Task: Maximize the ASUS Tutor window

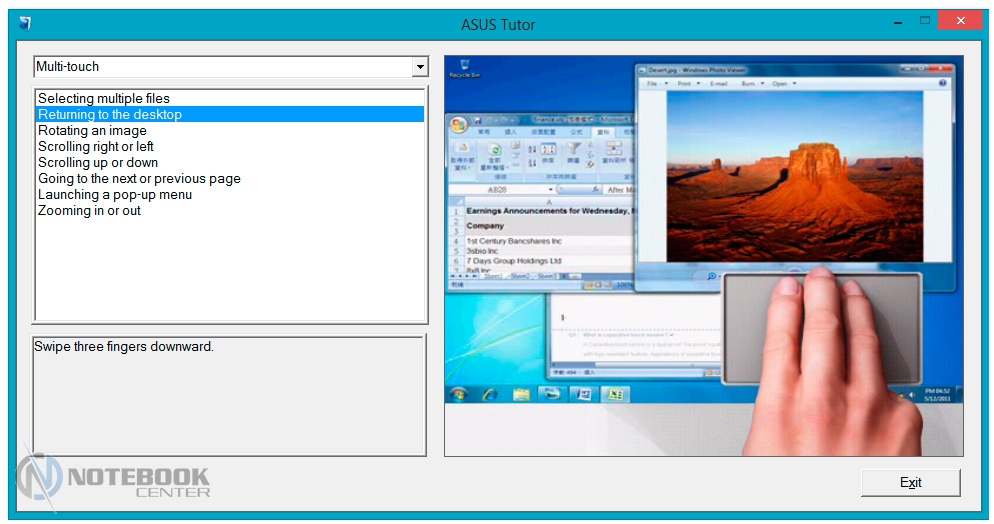Action: (x=925, y=20)
